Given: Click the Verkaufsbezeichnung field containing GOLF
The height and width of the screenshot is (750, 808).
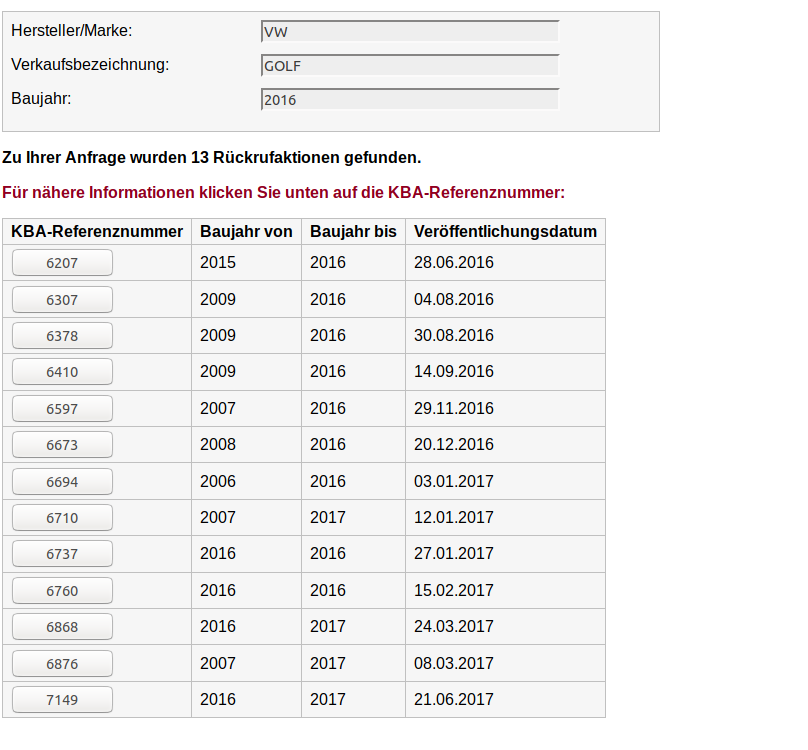Looking at the screenshot, I should [410, 65].
